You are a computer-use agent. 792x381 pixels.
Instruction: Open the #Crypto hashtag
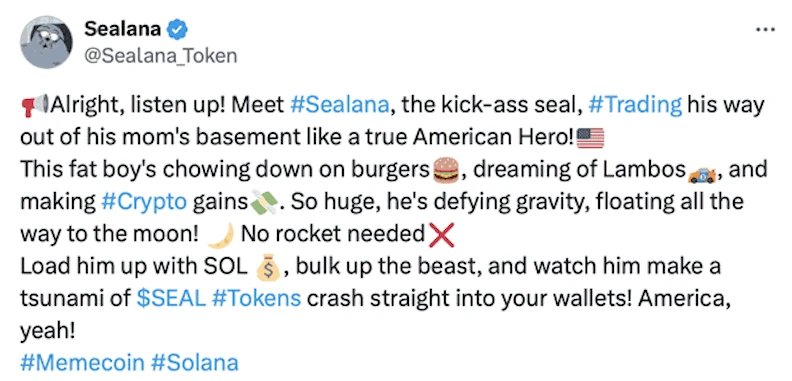[144, 202]
